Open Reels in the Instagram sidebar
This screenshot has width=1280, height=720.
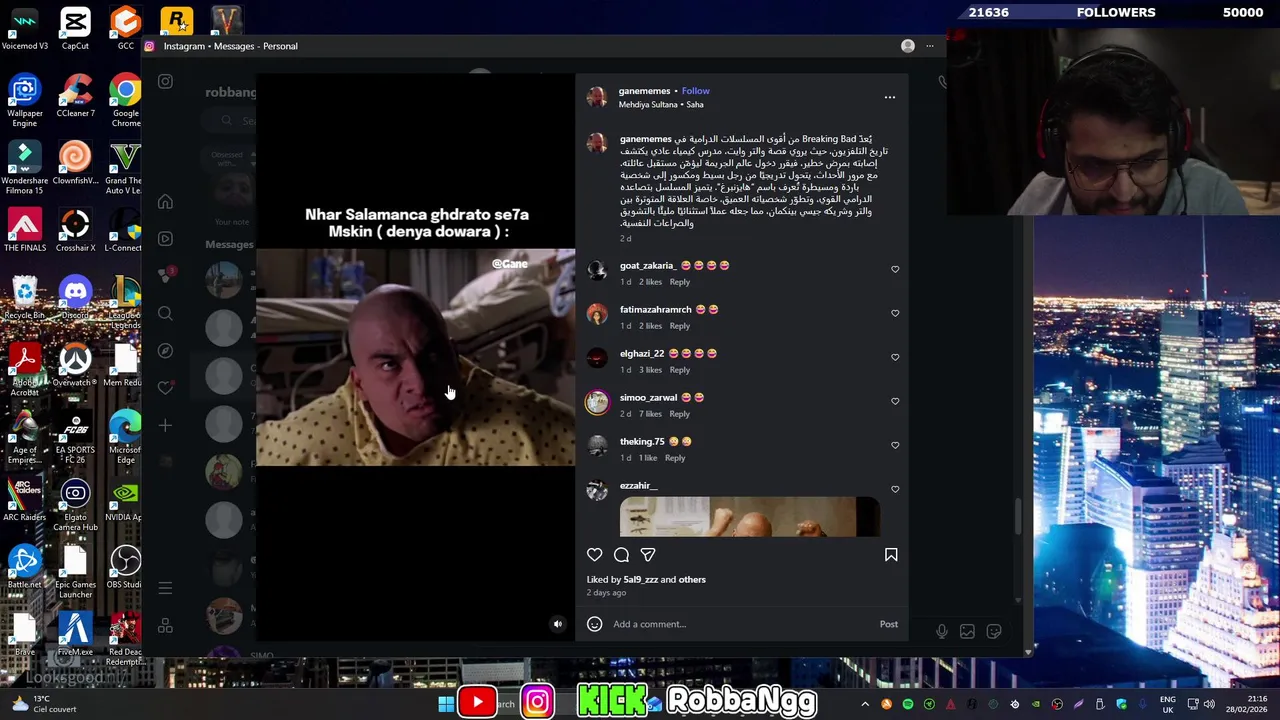(x=165, y=239)
